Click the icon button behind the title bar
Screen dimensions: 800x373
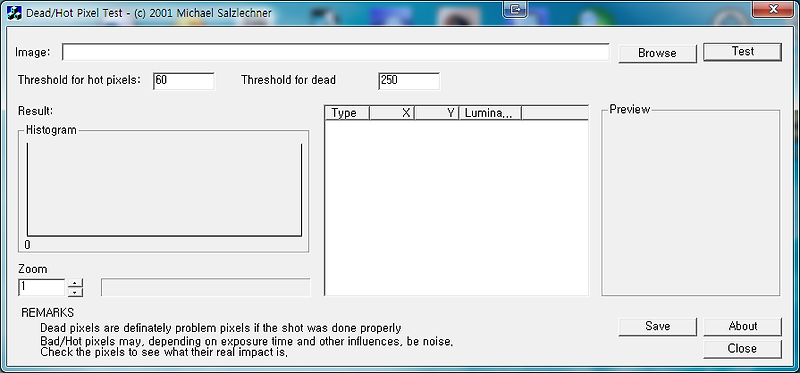click(x=515, y=9)
